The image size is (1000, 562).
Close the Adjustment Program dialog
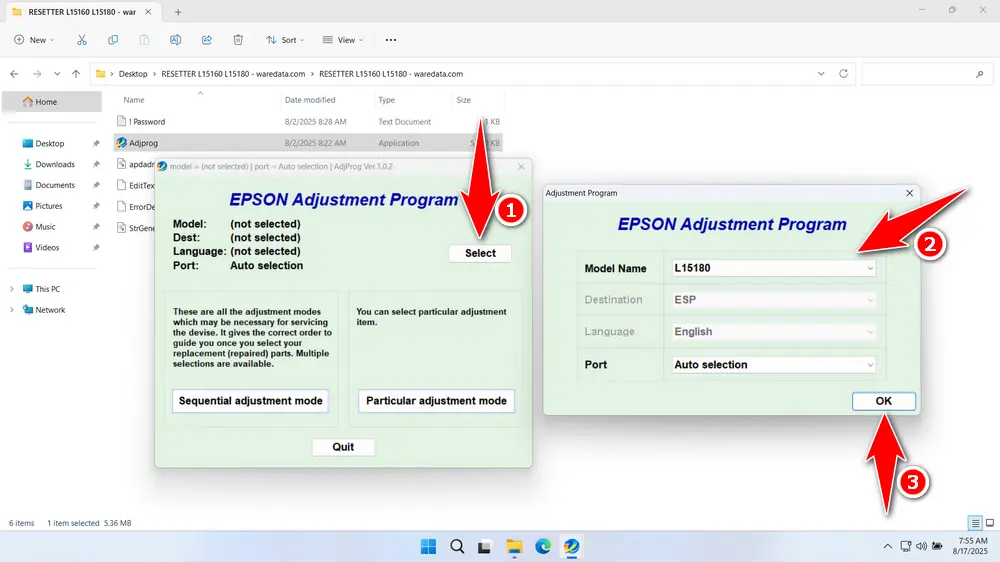[x=909, y=193]
